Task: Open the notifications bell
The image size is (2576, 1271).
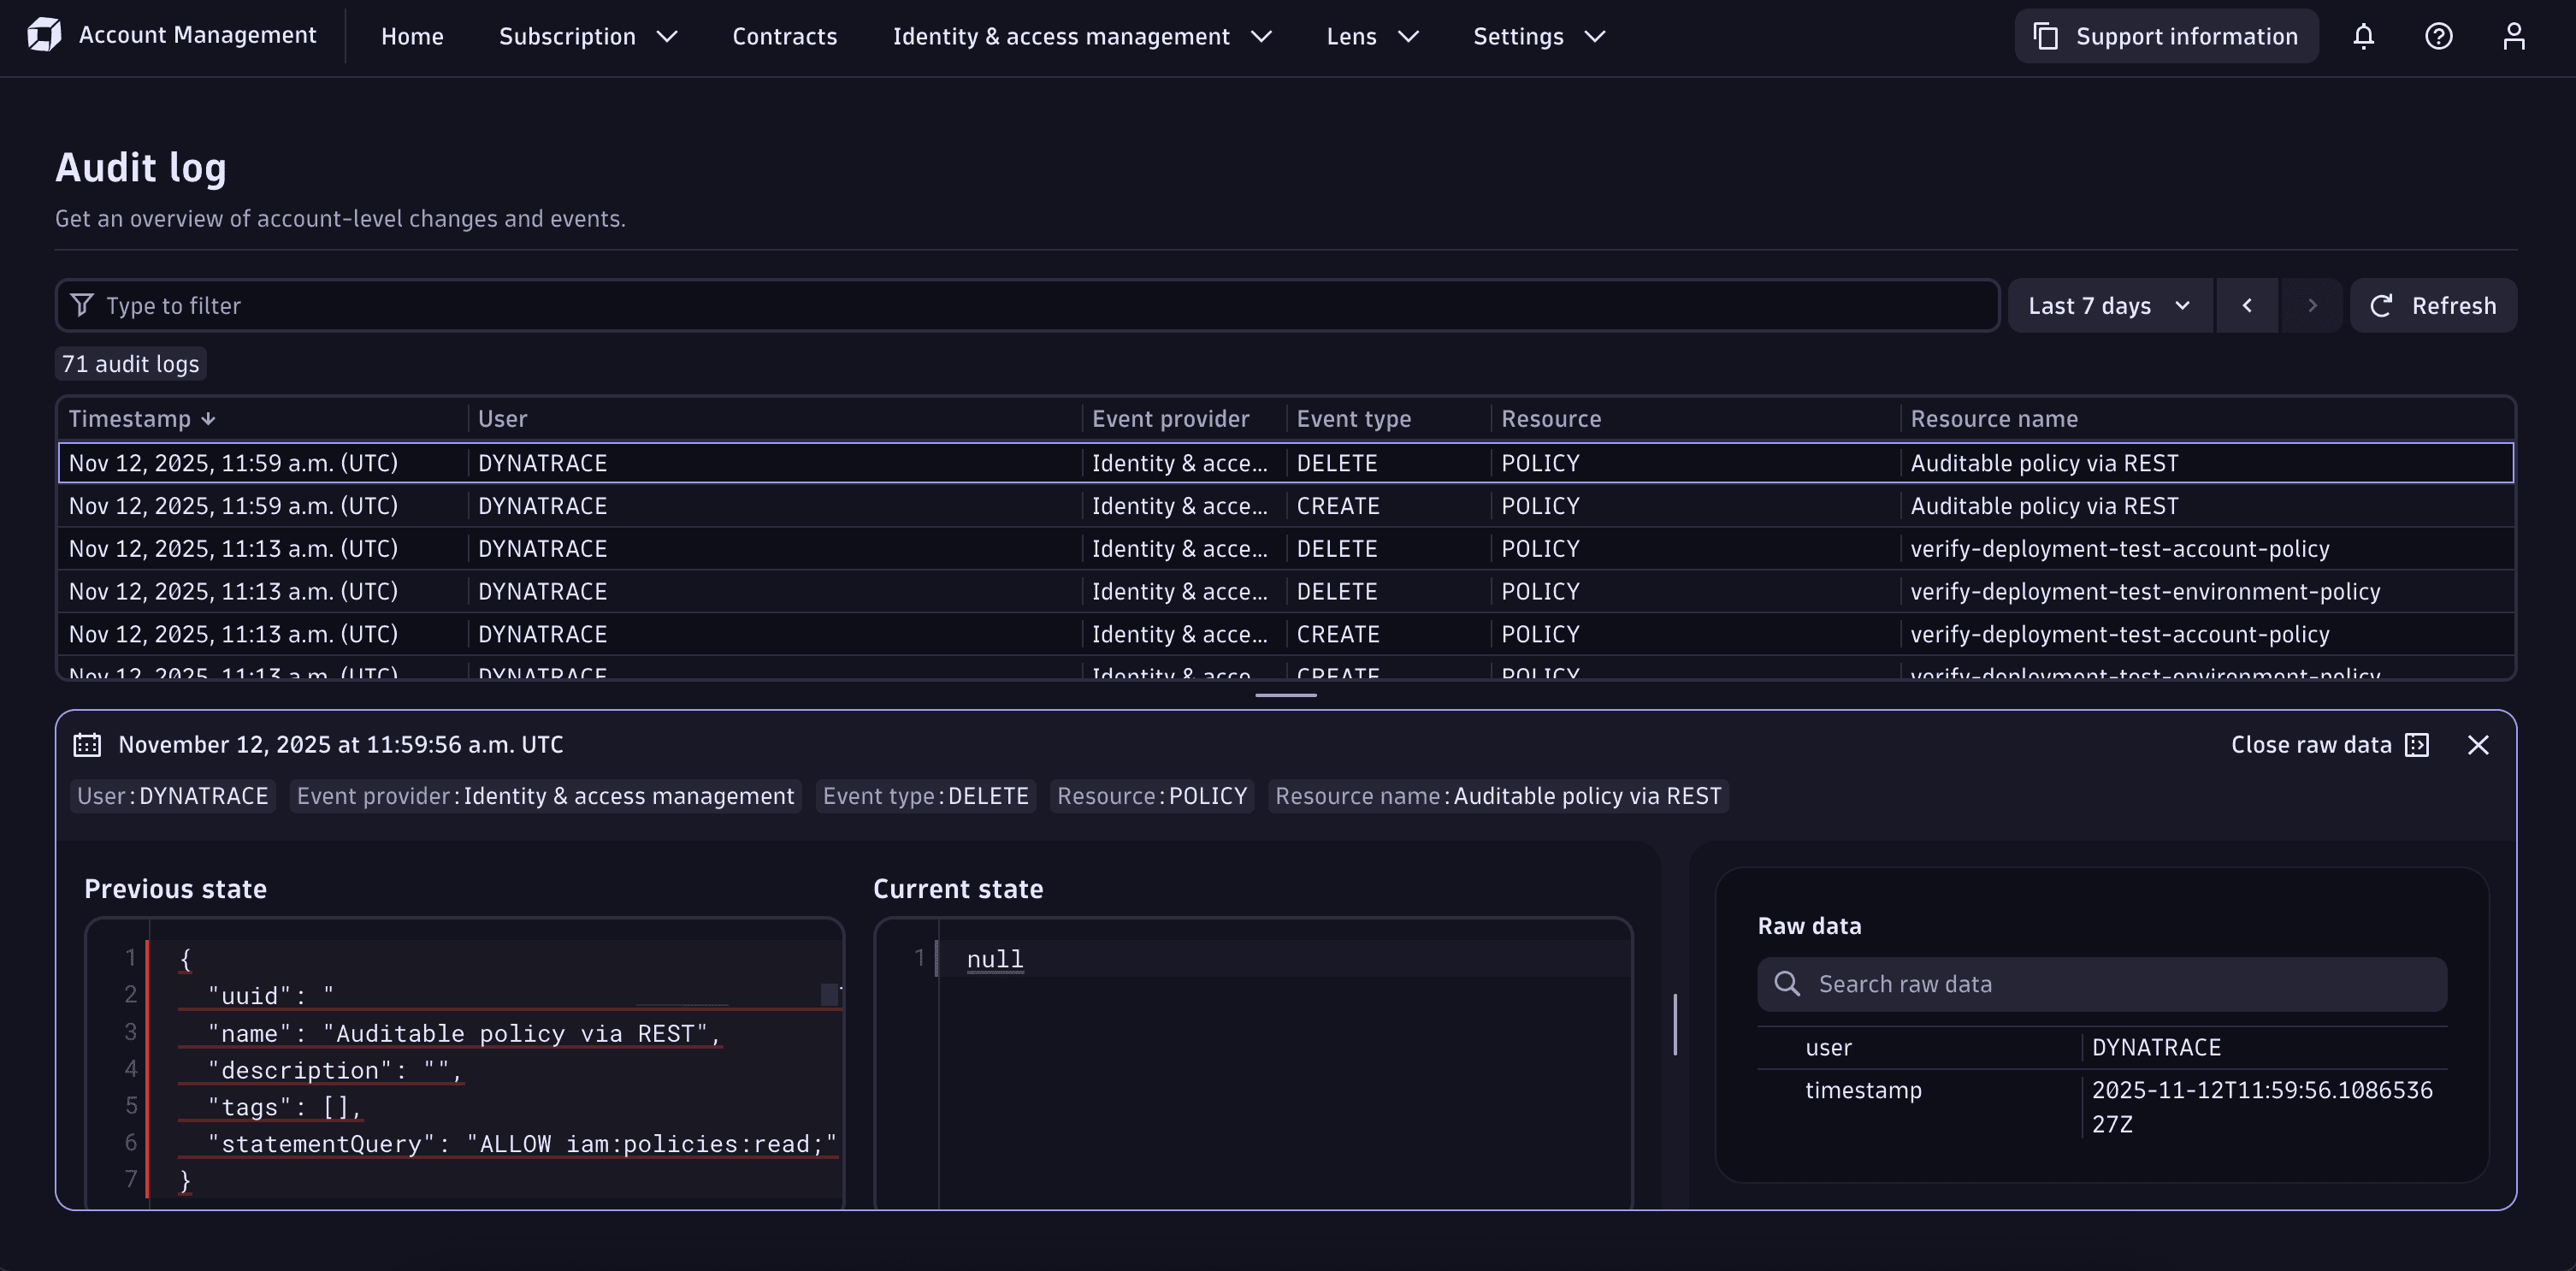Action: click(2363, 36)
